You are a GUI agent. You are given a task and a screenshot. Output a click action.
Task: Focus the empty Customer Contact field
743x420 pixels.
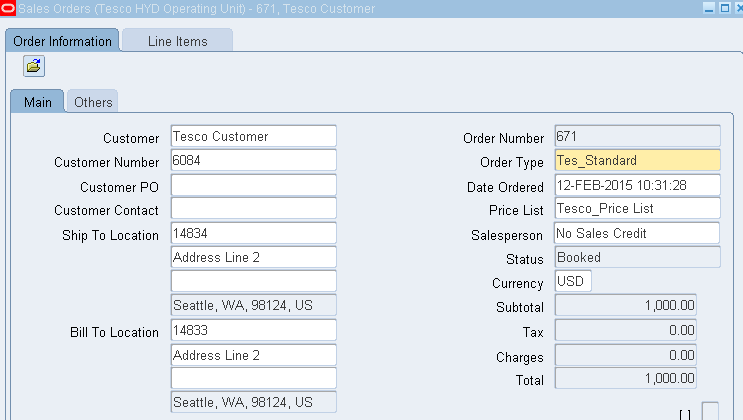(x=254, y=209)
